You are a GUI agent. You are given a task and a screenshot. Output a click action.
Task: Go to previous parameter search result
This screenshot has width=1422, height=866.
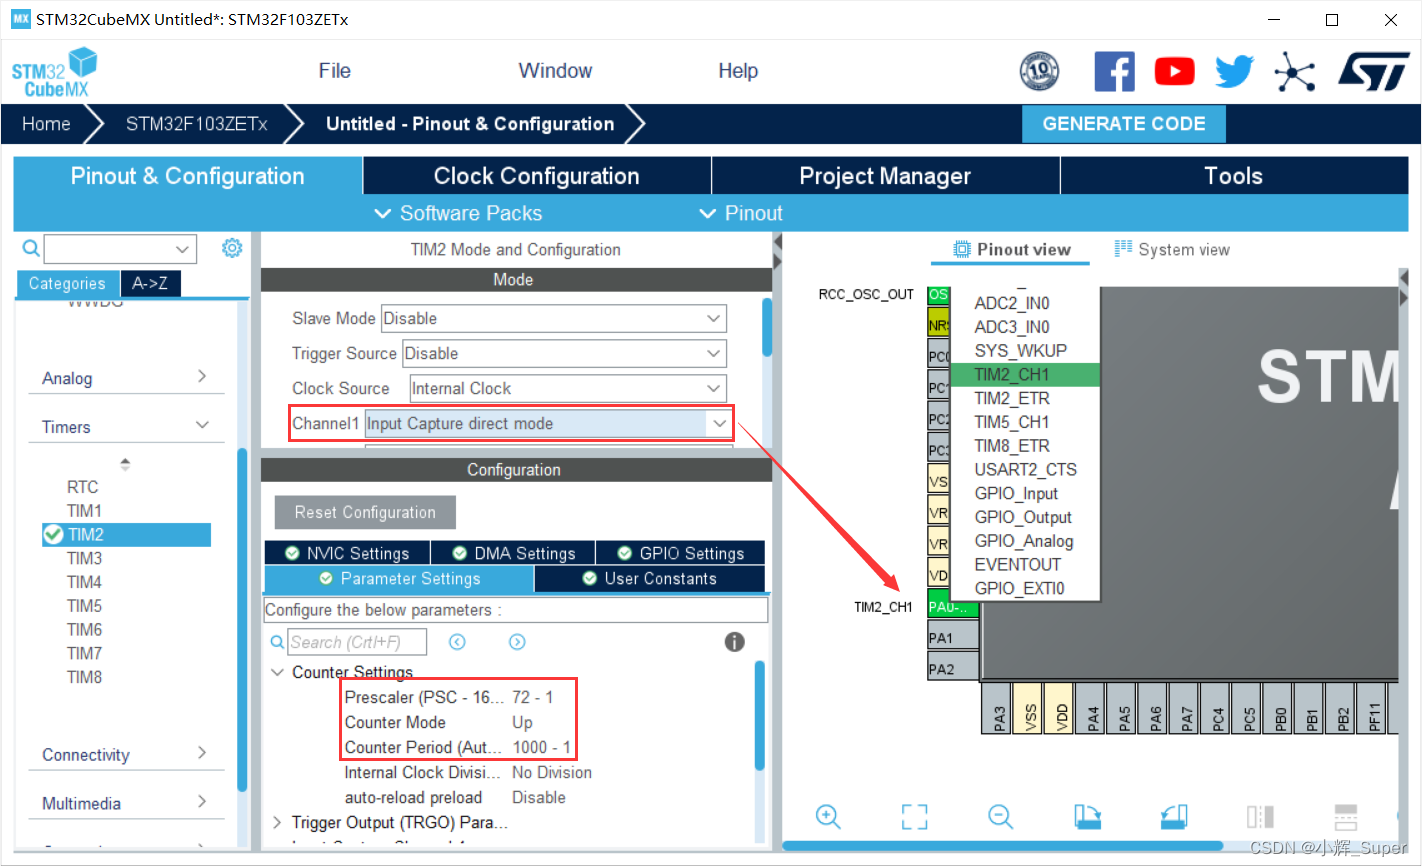[x=457, y=642]
